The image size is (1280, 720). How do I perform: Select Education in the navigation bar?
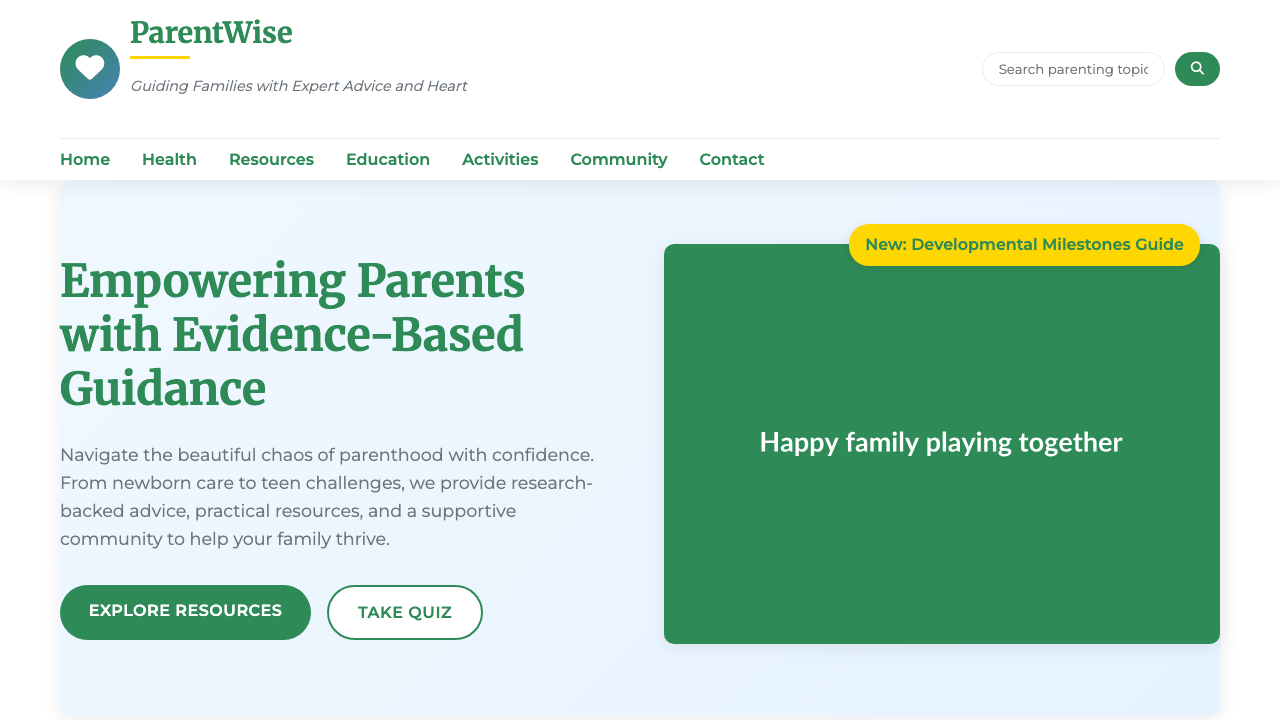388,159
